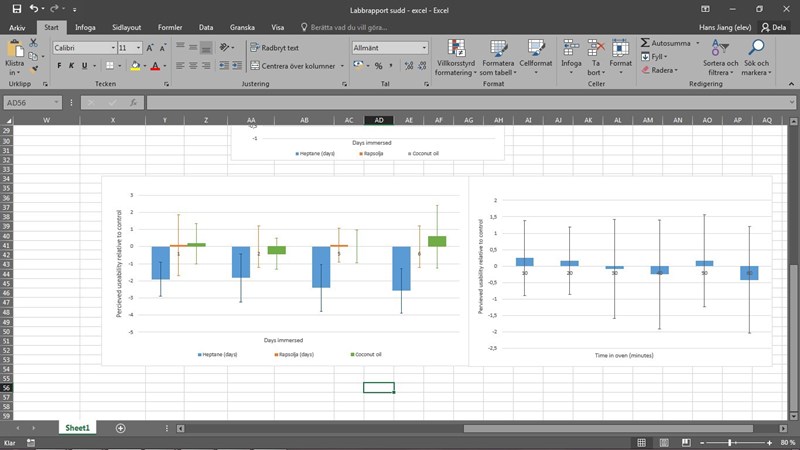Add a new sheet with plus button
This screenshot has height=450, width=800.
click(x=121, y=428)
